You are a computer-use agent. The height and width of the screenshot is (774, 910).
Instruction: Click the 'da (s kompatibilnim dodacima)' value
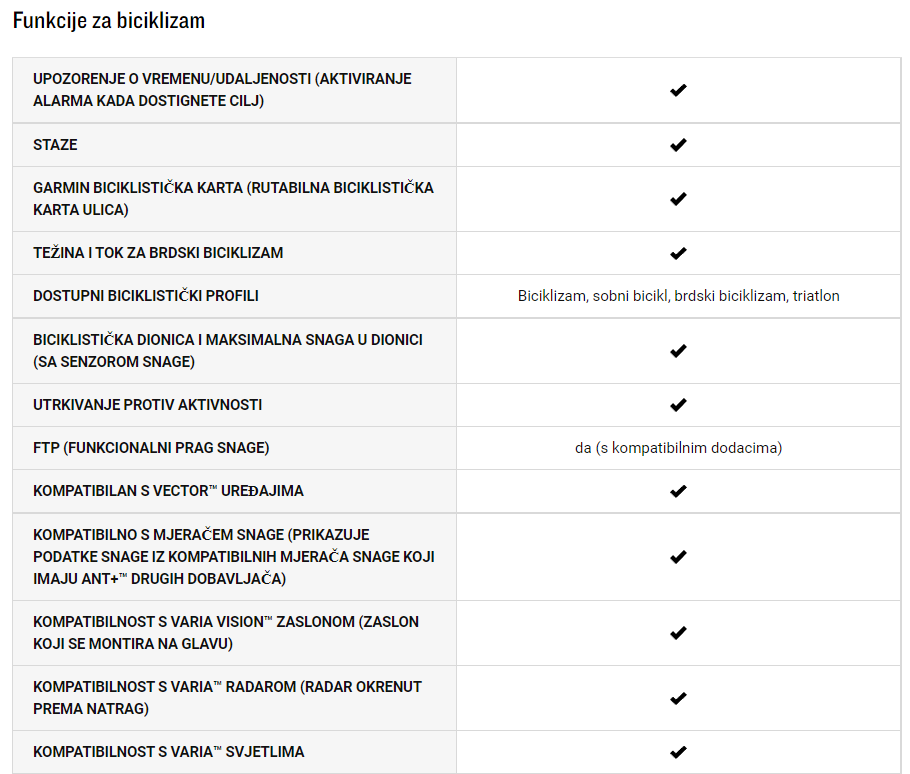678,448
